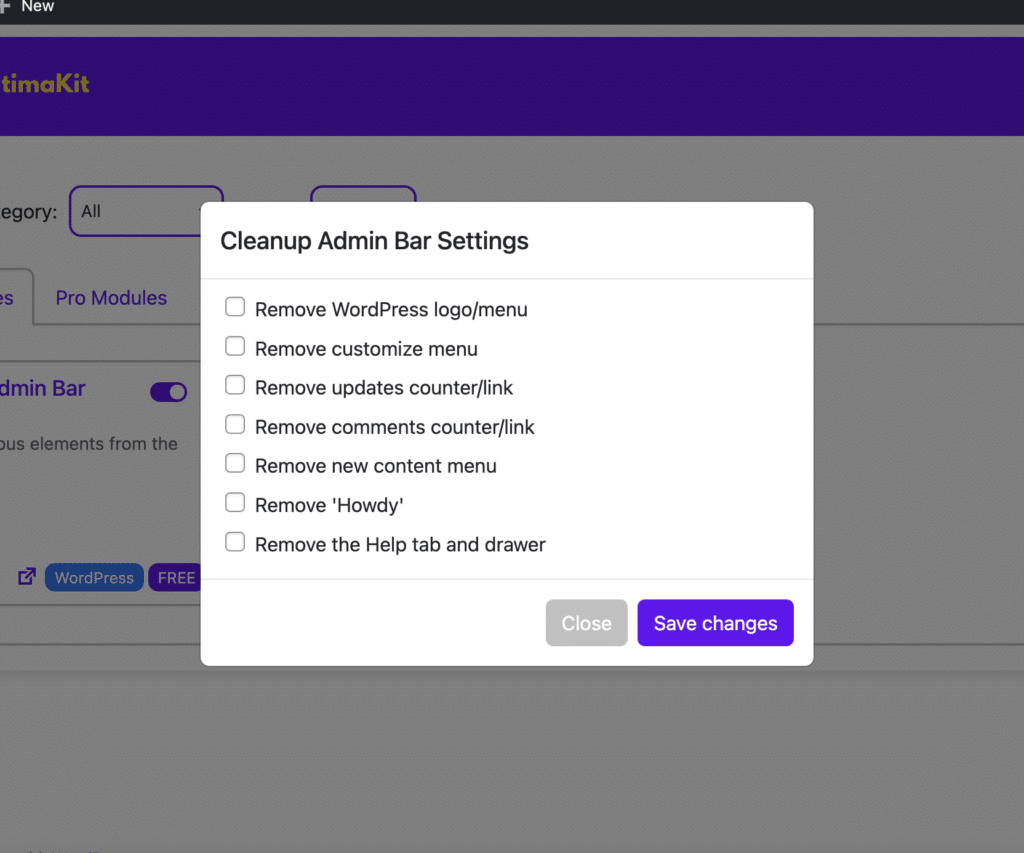Check Remove new content menu box
Viewport: 1024px width, 853px height.
click(235, 464)
